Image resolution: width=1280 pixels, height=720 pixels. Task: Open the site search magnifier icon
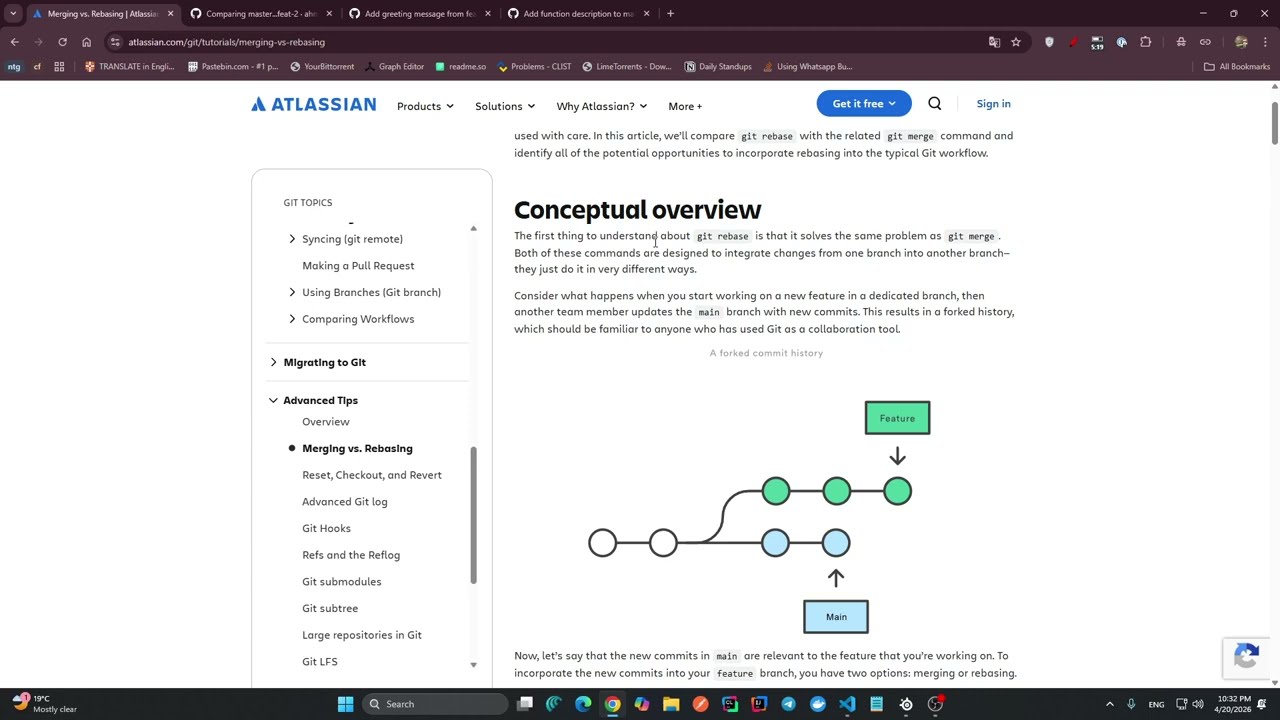[934, 104]
